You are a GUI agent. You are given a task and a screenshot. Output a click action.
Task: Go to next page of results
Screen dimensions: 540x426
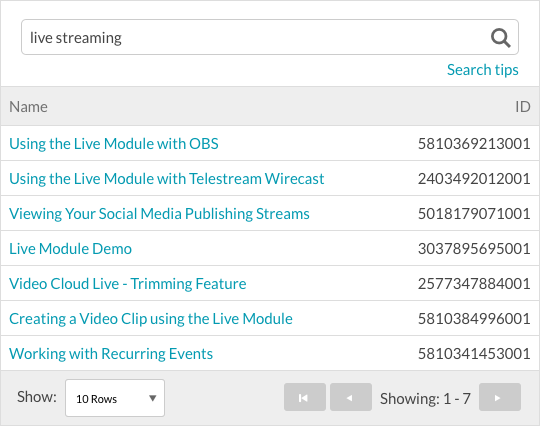pos(500,397)
